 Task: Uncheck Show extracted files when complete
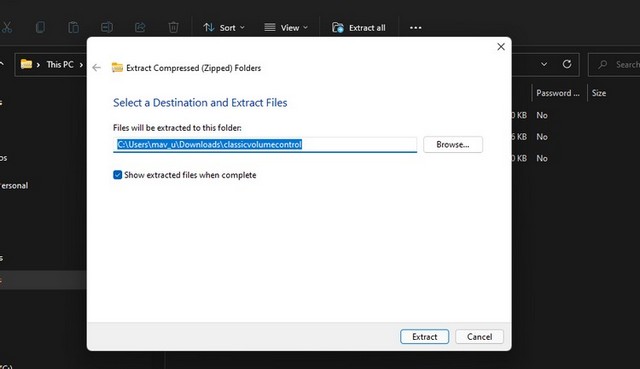tap(118, 175)
